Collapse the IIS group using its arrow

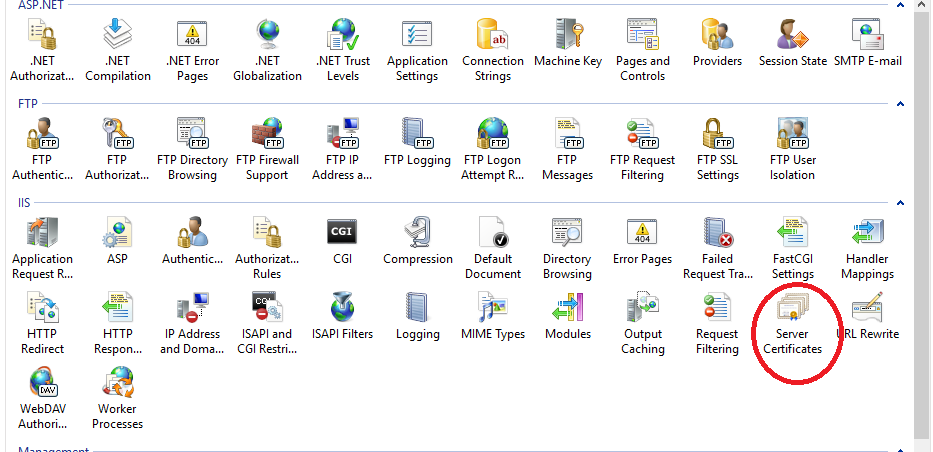click(900, 202)
